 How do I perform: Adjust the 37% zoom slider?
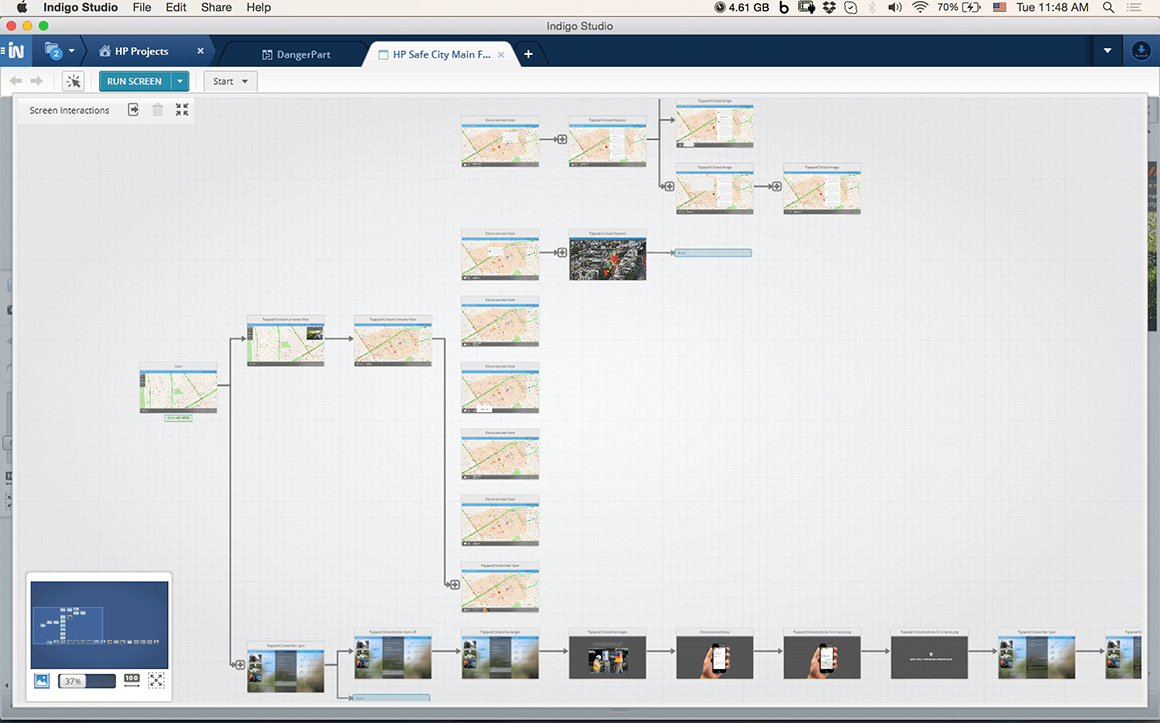[87, 680]
